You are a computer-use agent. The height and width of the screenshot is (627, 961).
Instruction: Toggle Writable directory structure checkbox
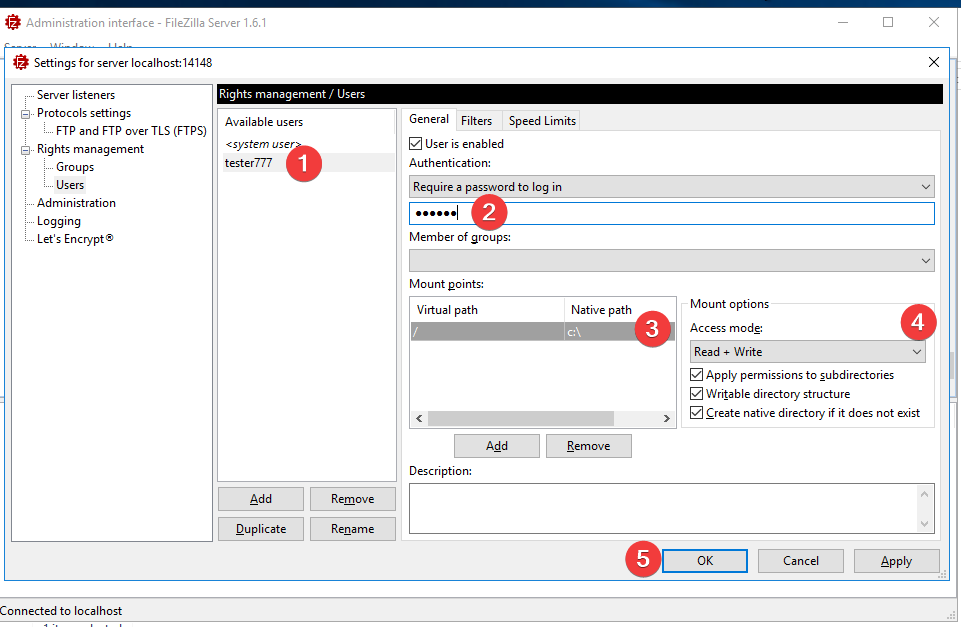(696, 393)
